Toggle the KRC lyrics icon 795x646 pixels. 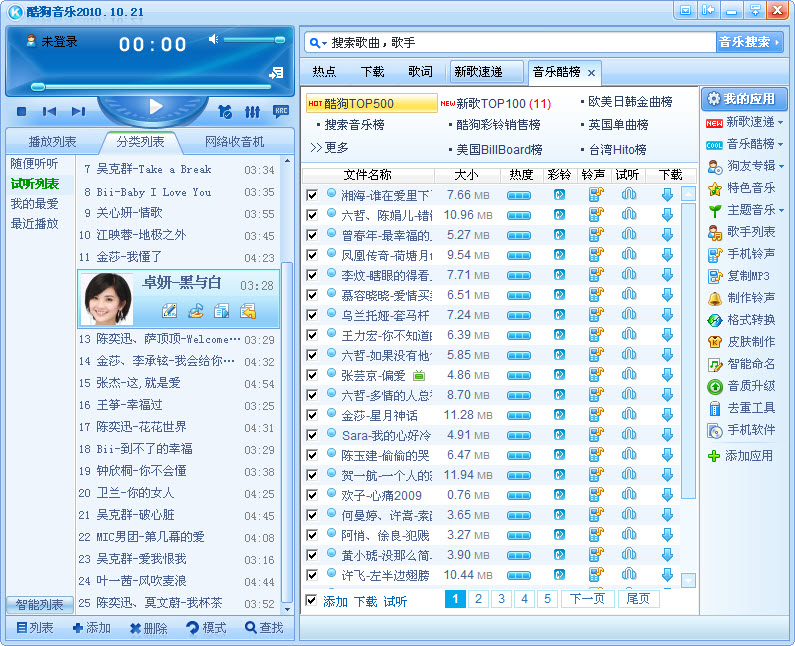(281, 111)
